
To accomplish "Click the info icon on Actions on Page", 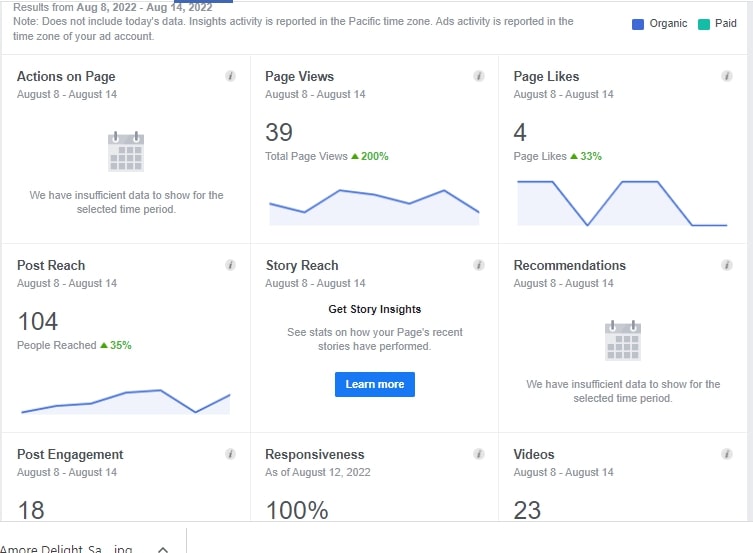I will (x=230, y=76).
